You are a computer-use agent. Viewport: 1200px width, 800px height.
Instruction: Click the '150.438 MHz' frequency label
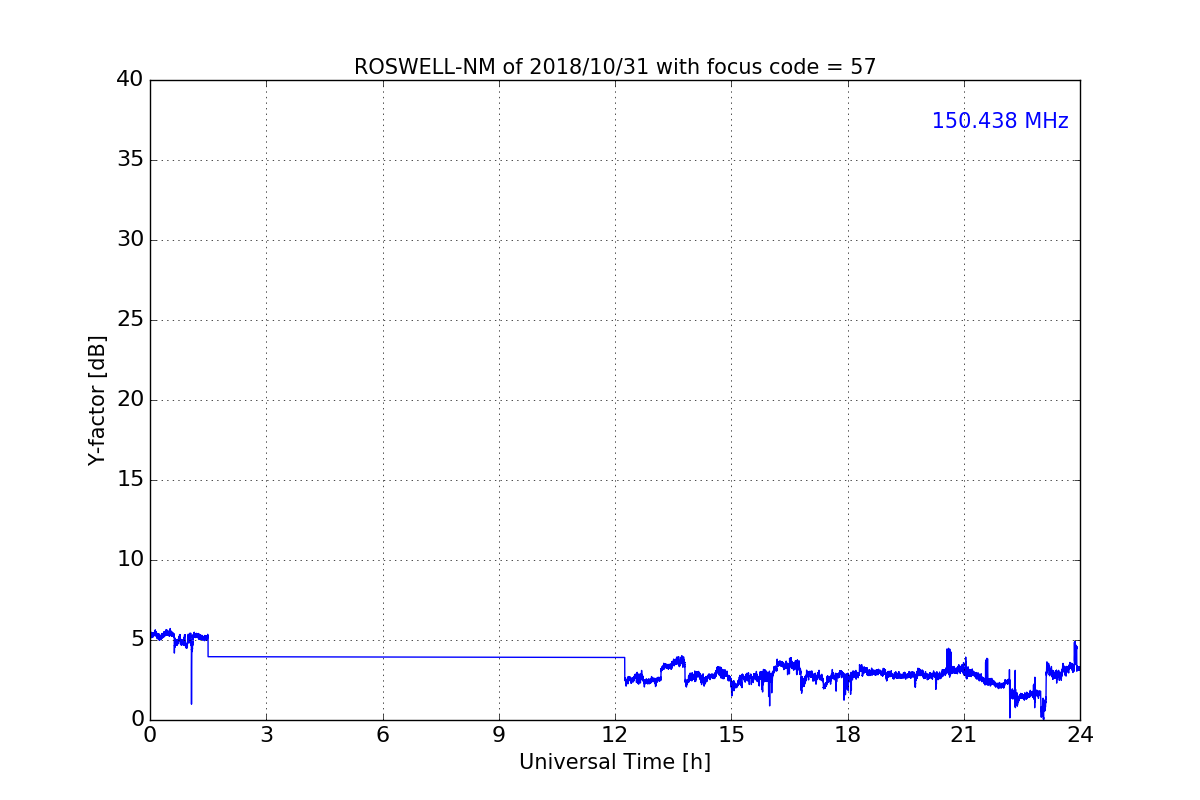(x=1000, y=121)
